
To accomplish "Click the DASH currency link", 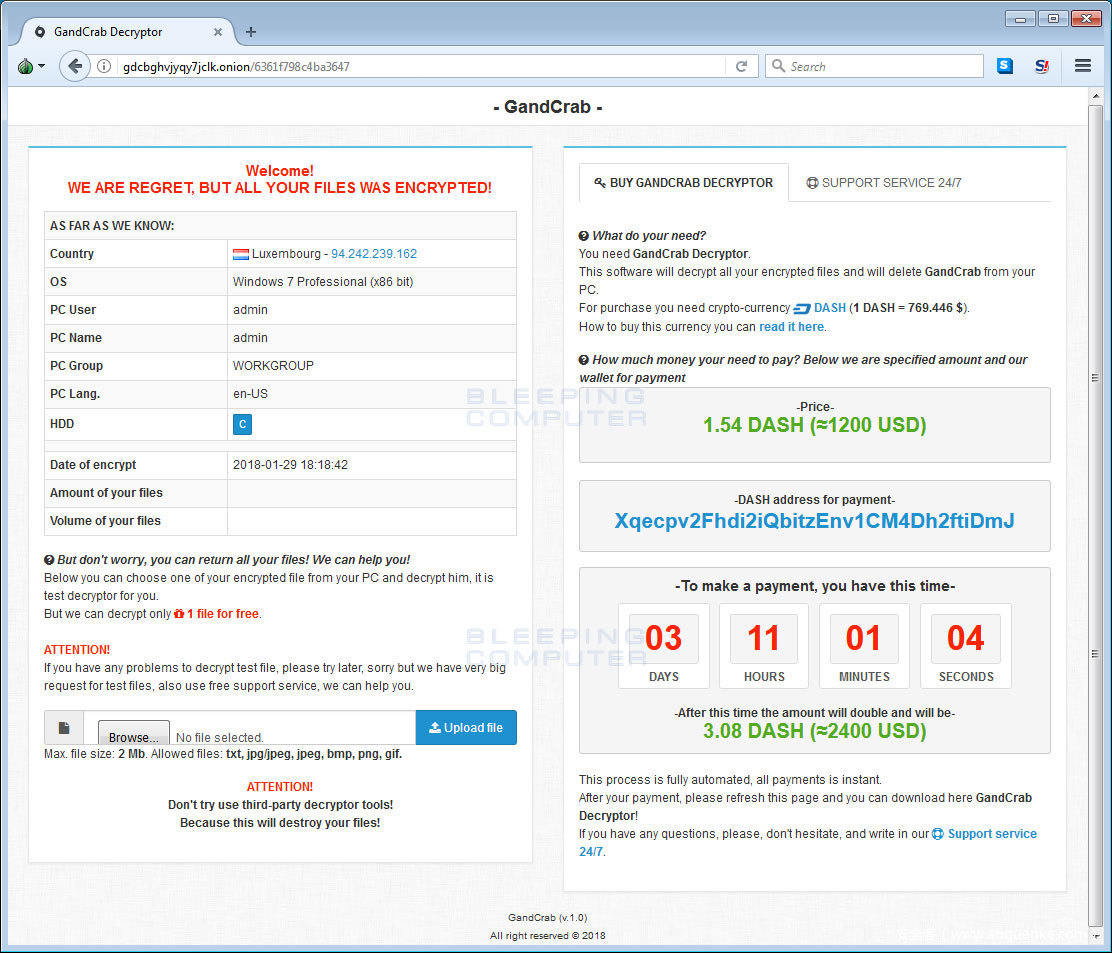I will point(829,308).
